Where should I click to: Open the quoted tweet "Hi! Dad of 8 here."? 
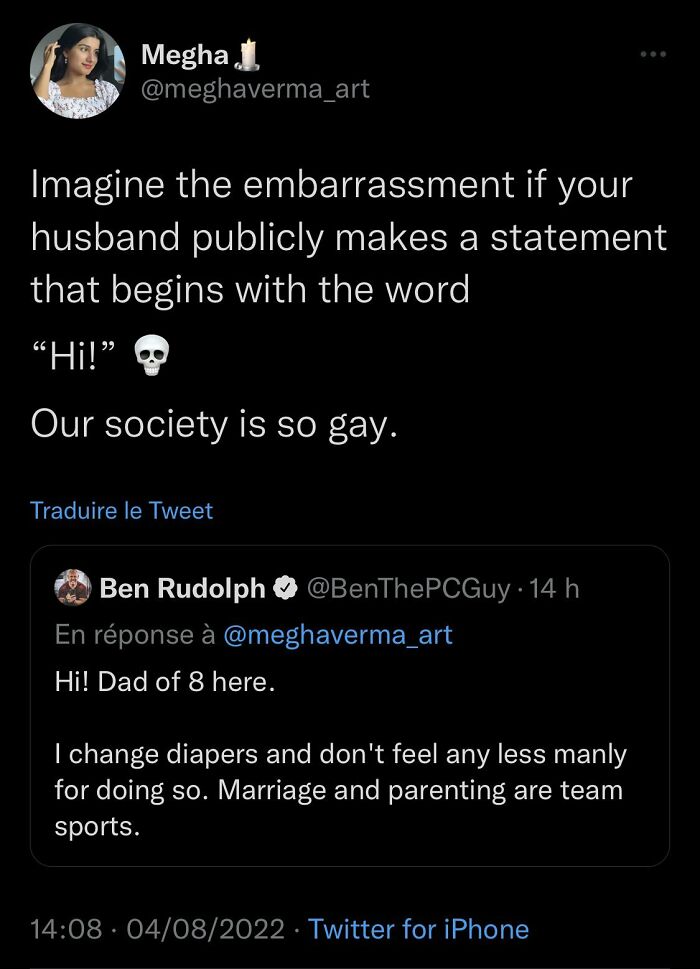[x=163, y=684]
